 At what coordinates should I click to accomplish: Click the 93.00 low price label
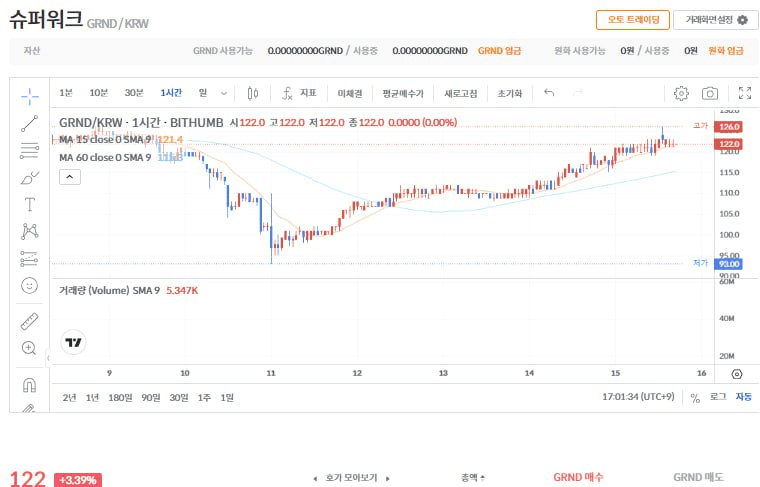click(728, 264)
